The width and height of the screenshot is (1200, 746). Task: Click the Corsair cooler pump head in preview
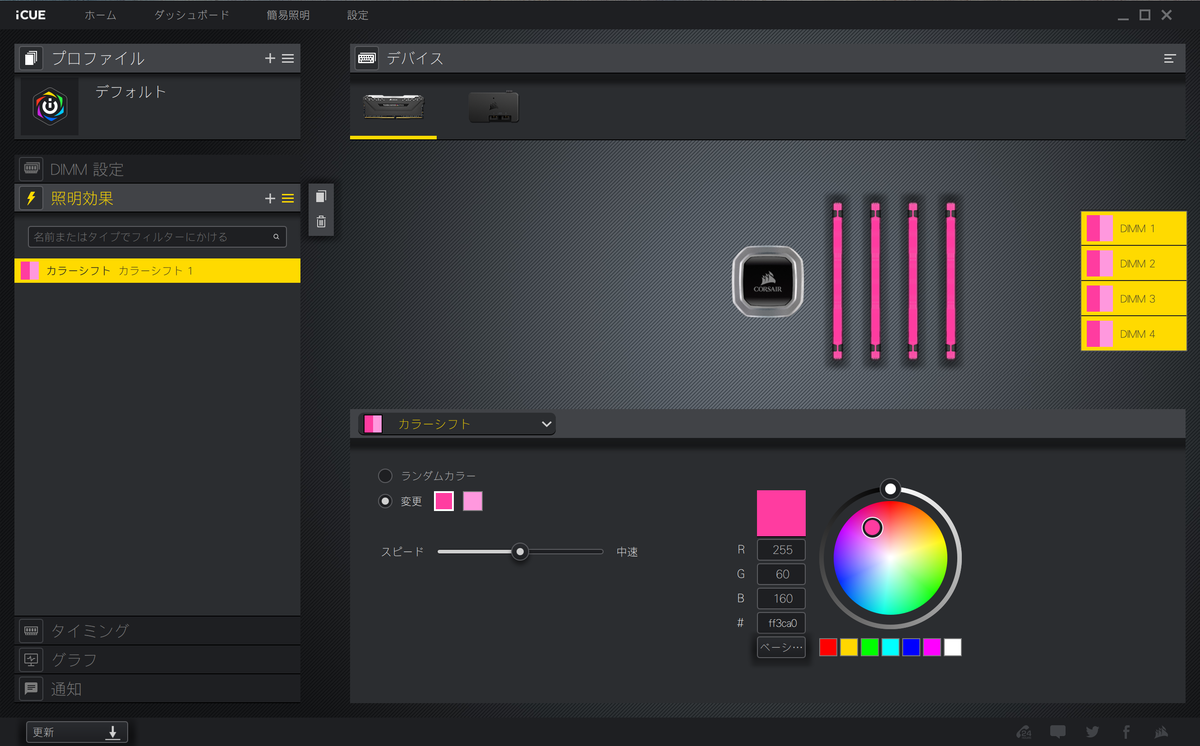coord(769,282)
